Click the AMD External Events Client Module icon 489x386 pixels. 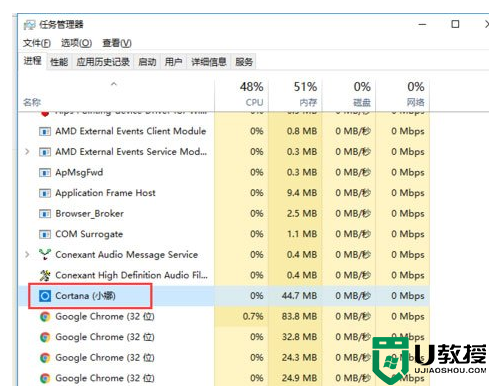pyautogui.click(x=45, y=132)
